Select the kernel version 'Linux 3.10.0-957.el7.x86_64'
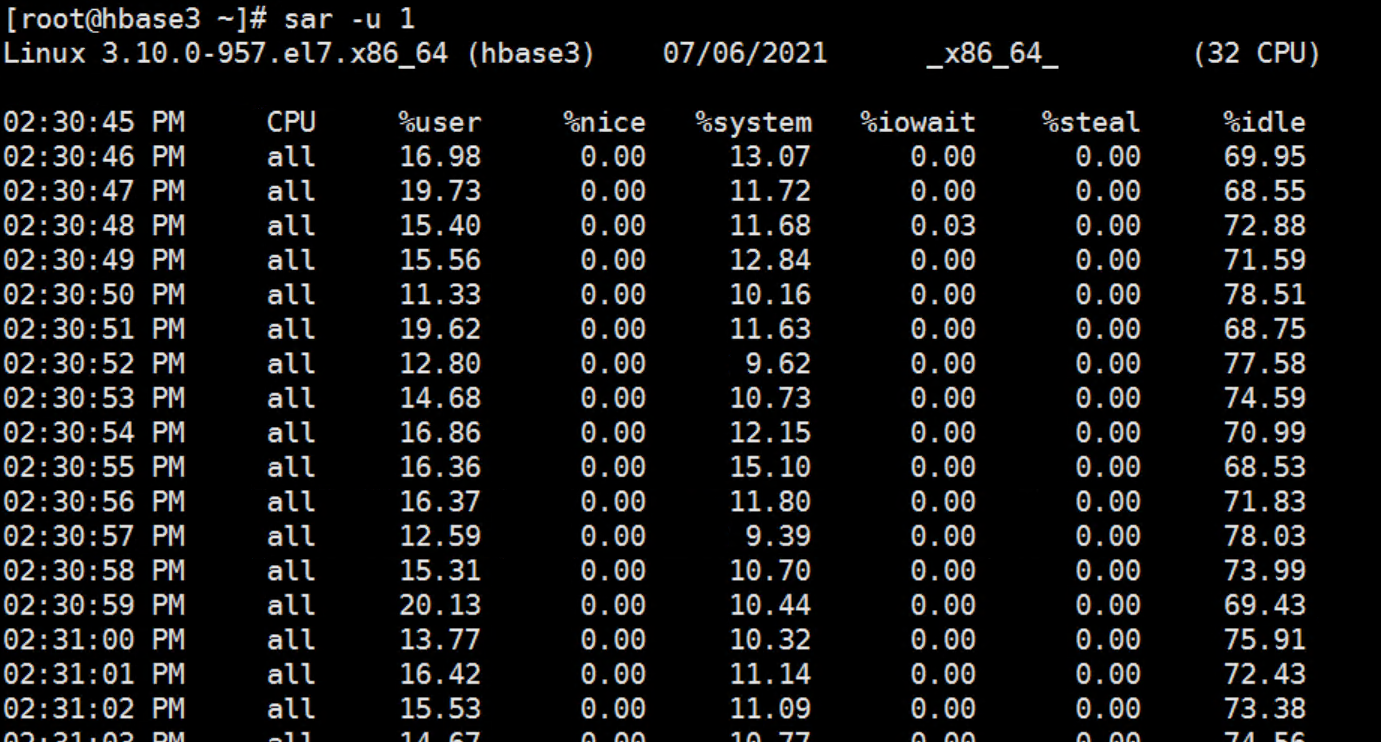The image size is (1381, 742). pyautogui.click(x=226, y=53)
